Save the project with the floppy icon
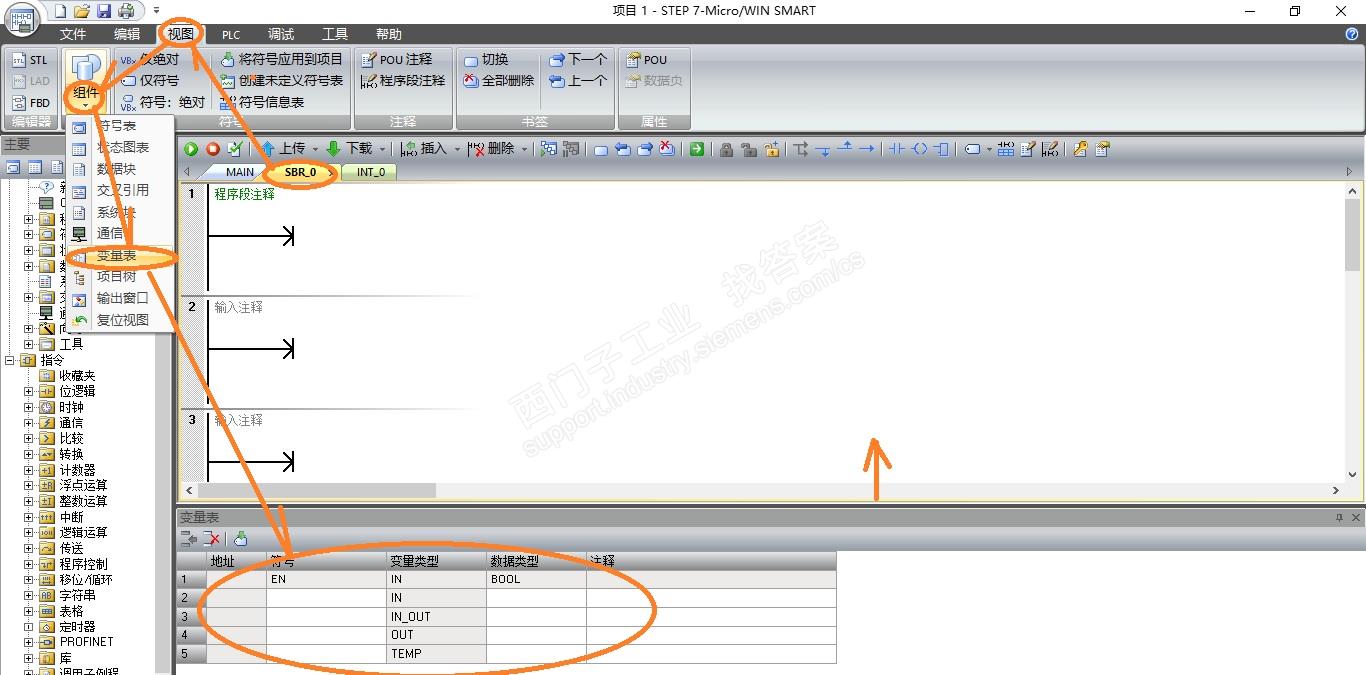The height and width of the screenshot is (675, 1366). coord(104,11)
